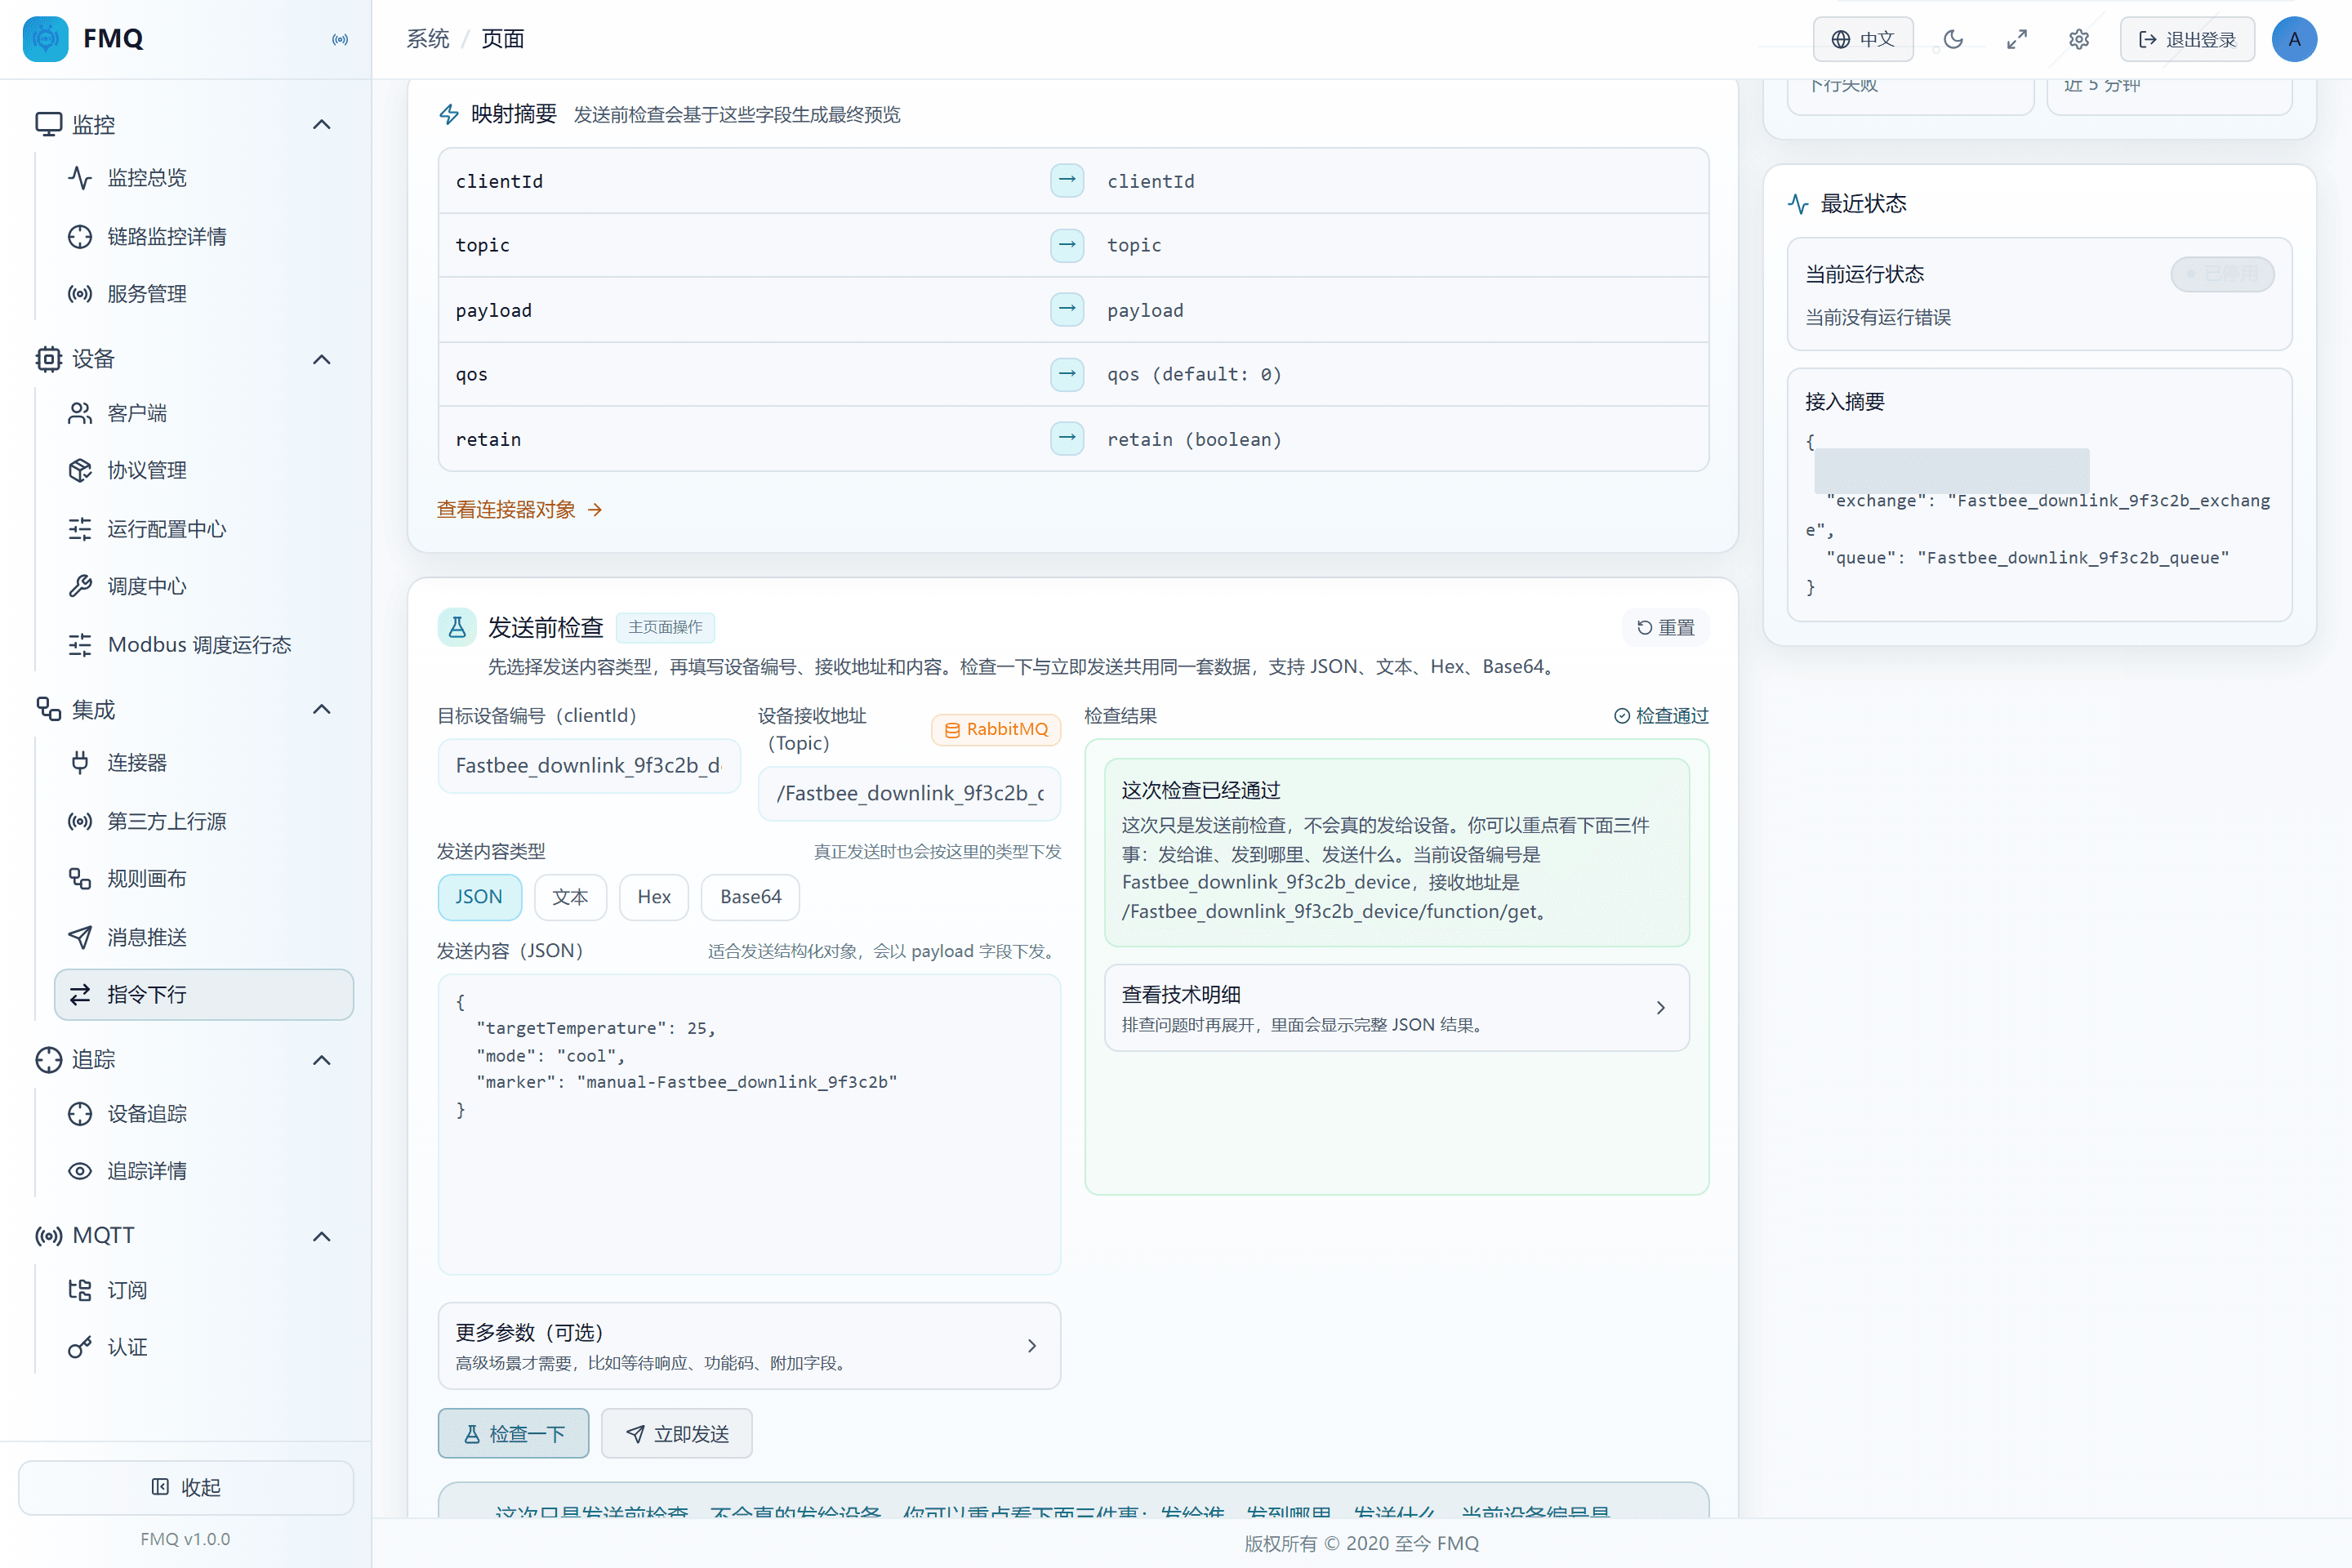Toggle dark mode with moon icon
This screenshot has height=1568, width=2352.
pyautogui.click(x=1953, y=39)
